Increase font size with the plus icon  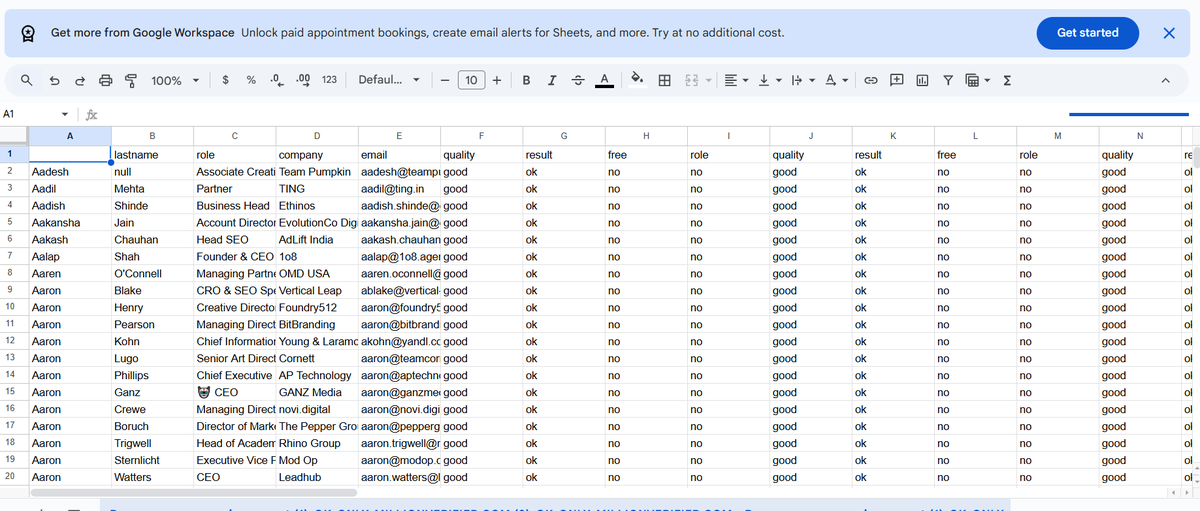[x=497, y=80]
